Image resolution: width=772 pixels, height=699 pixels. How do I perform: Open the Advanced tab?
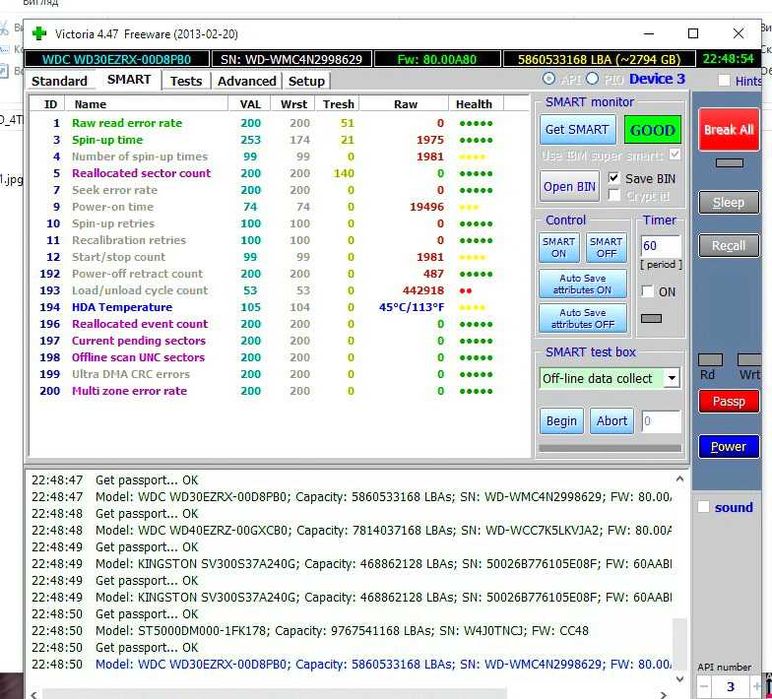click(x=247, y=81)
